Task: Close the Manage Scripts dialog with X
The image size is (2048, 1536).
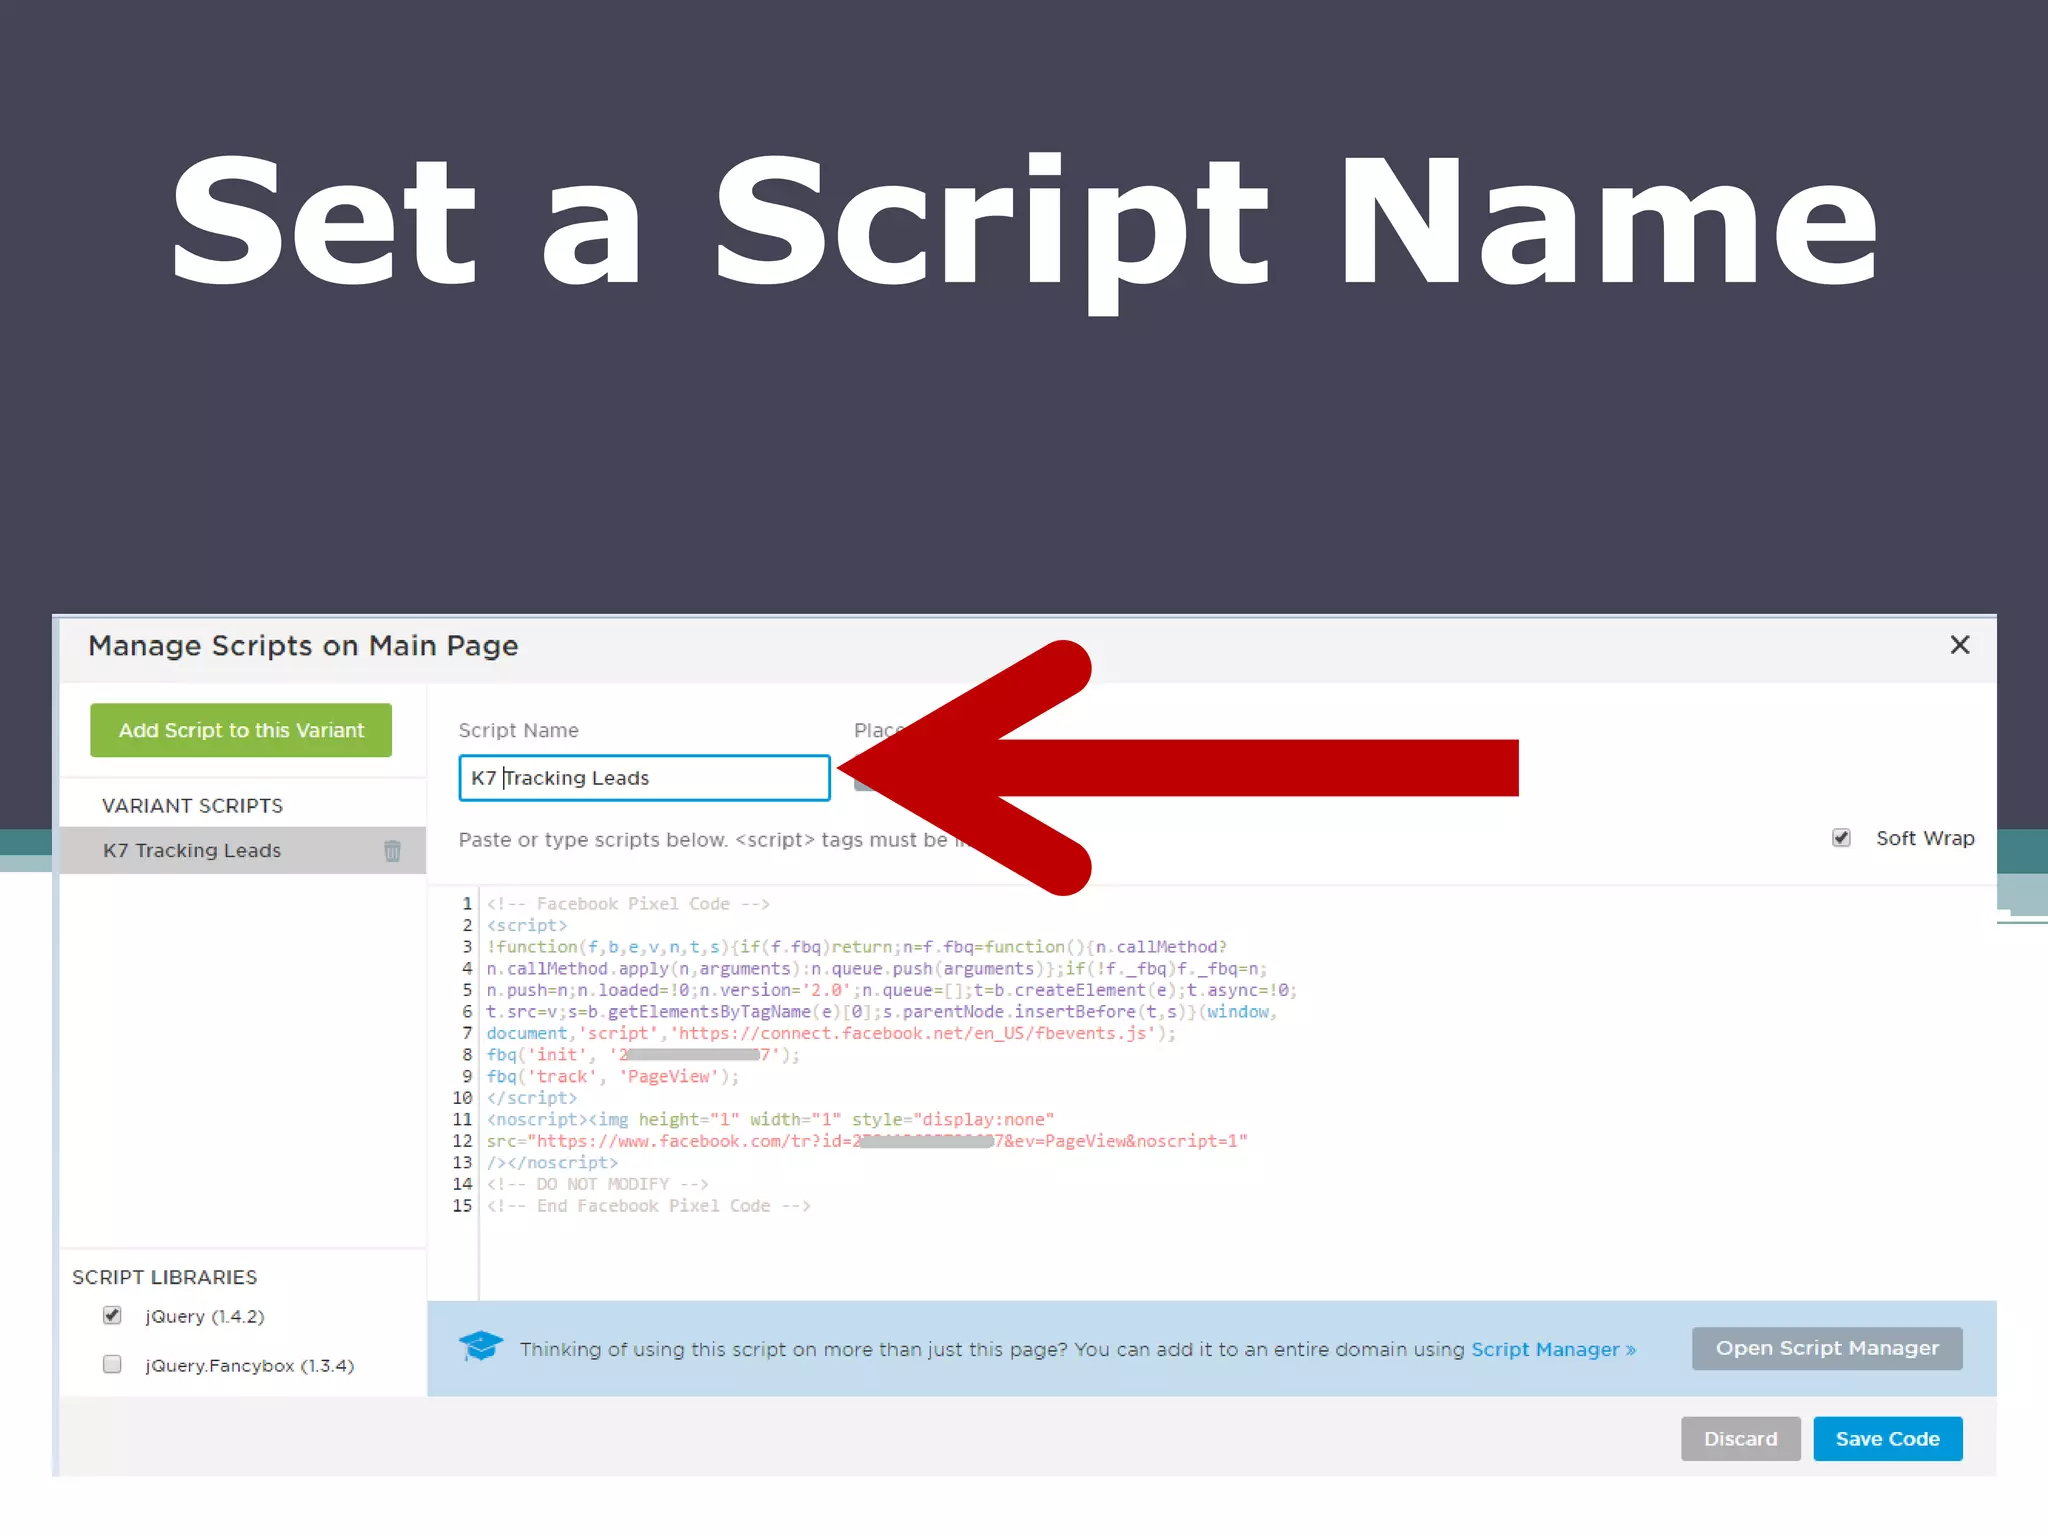Action: (1960, 645)
